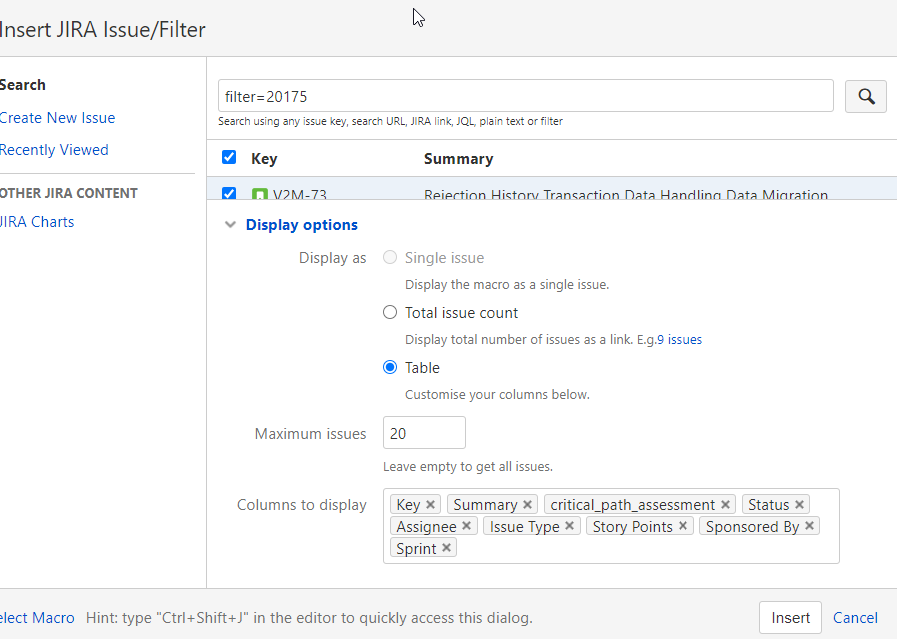
Task: Click empty area of Columns to display field
Action: click(646, 548)
